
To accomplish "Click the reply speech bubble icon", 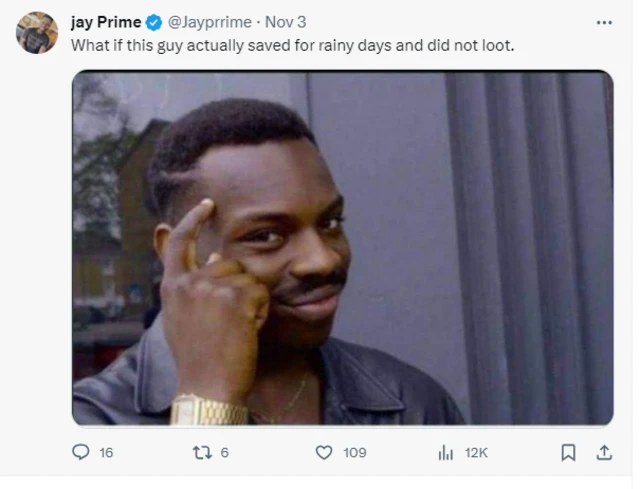I will pyautogui.click(x=81, y=452).
